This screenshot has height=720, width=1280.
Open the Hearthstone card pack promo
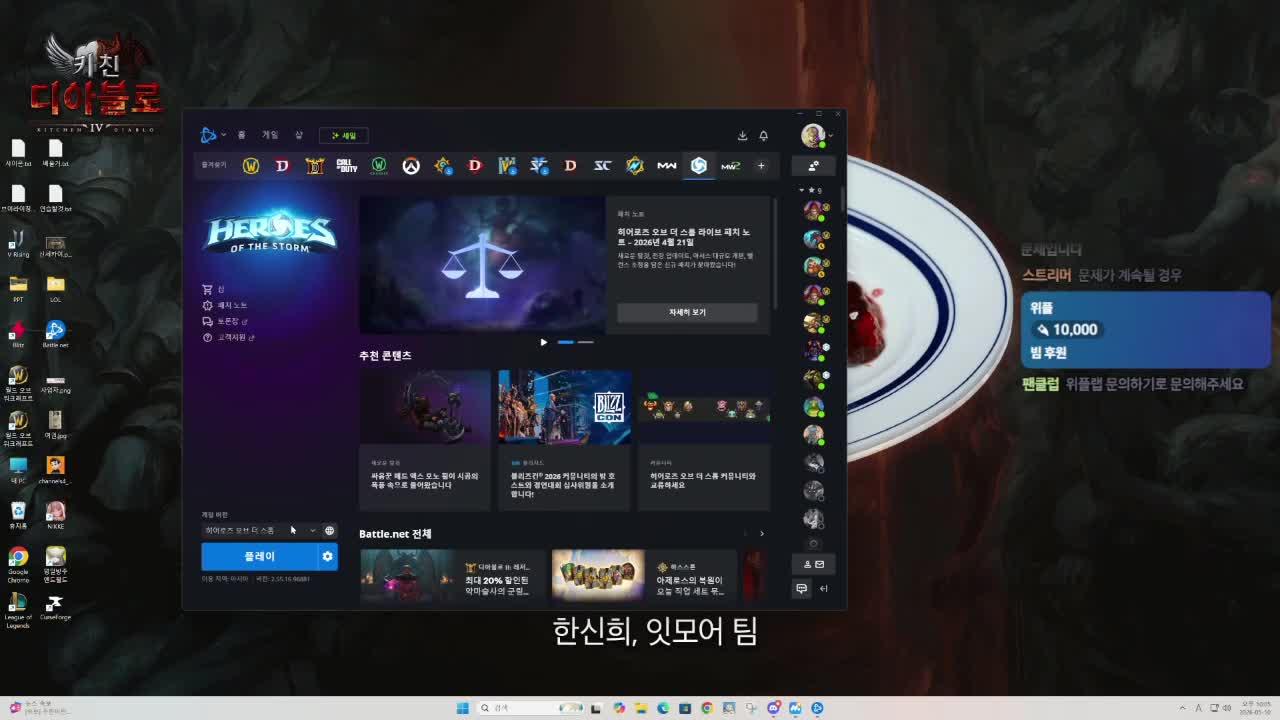pyautogui.click(x=644, y=575)
